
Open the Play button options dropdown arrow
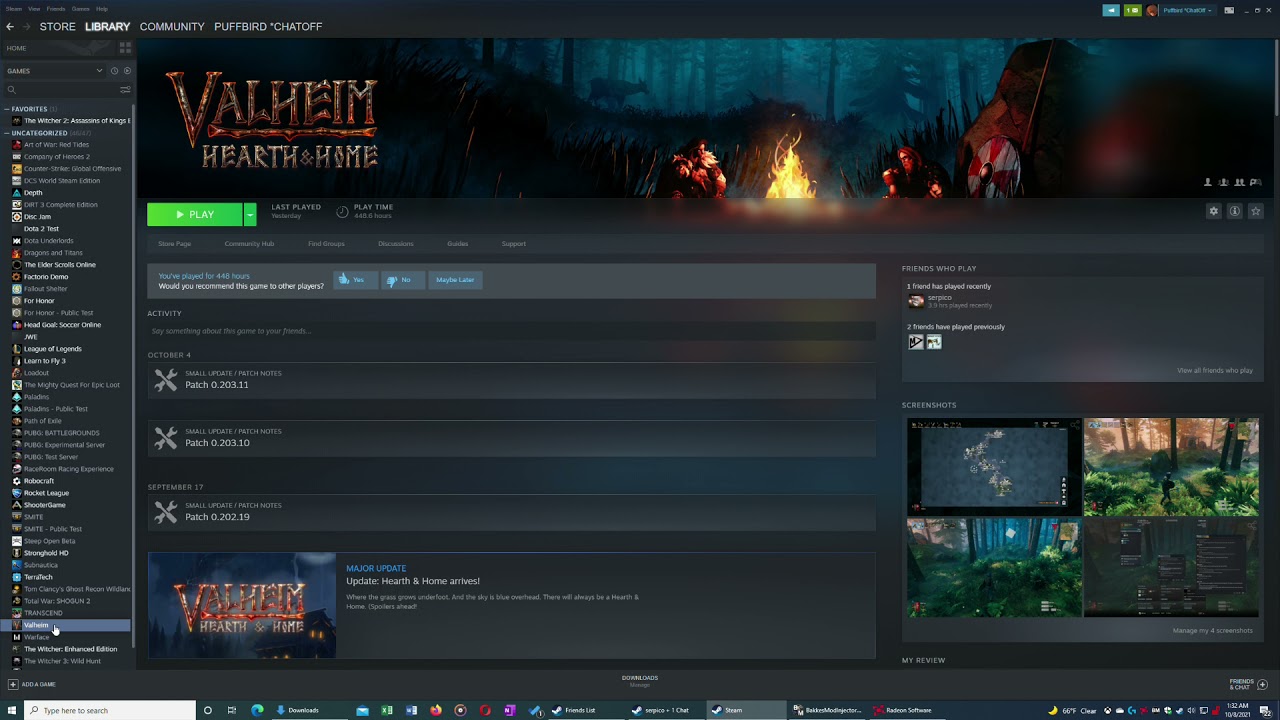coord(250,214)
